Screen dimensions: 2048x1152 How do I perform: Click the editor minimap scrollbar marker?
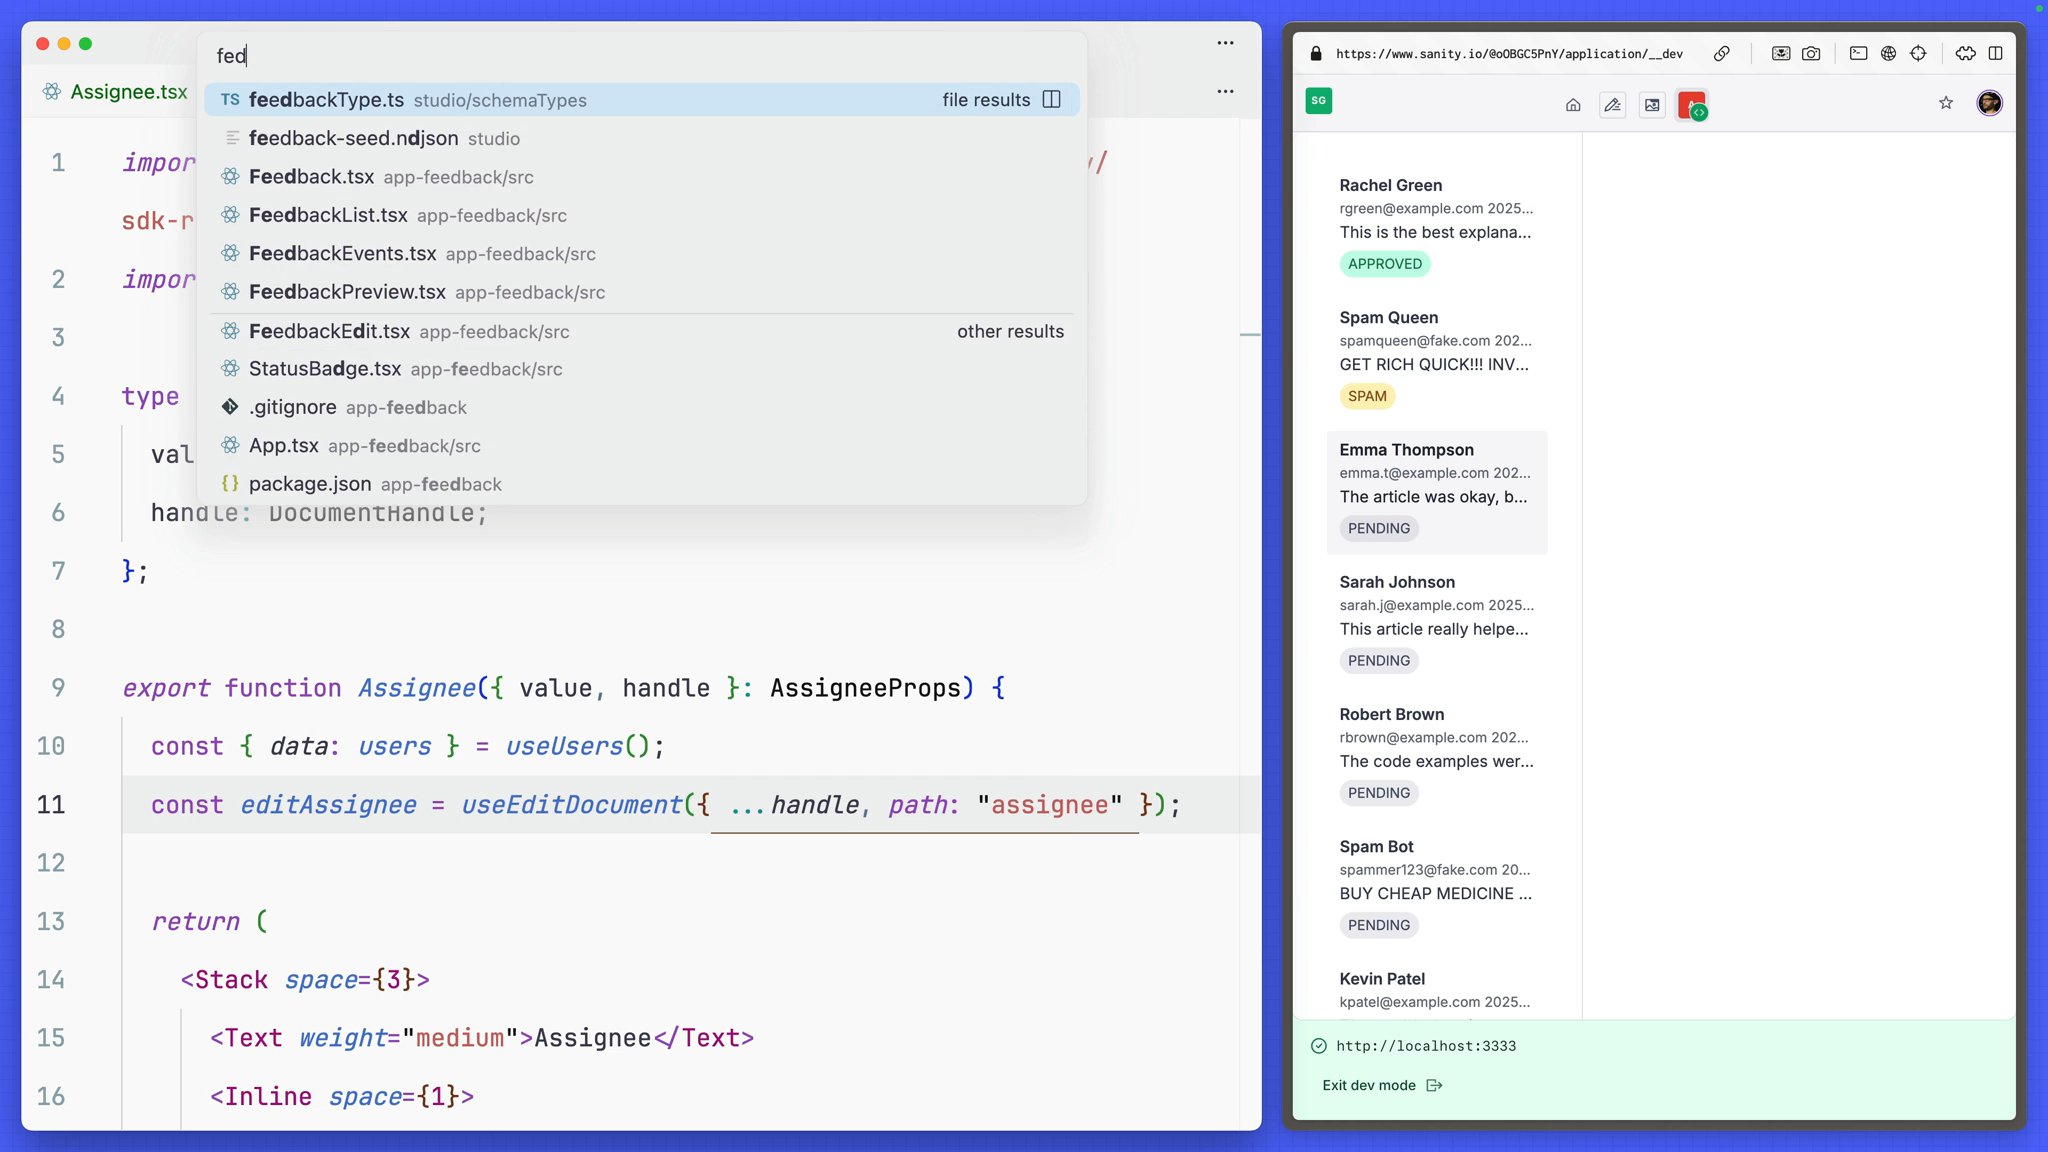pyautogui.click(x=1250, y=335)
